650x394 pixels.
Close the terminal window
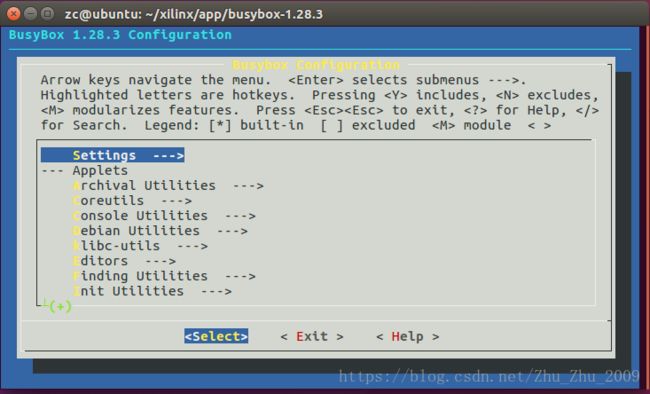click(x=13, y=14)
